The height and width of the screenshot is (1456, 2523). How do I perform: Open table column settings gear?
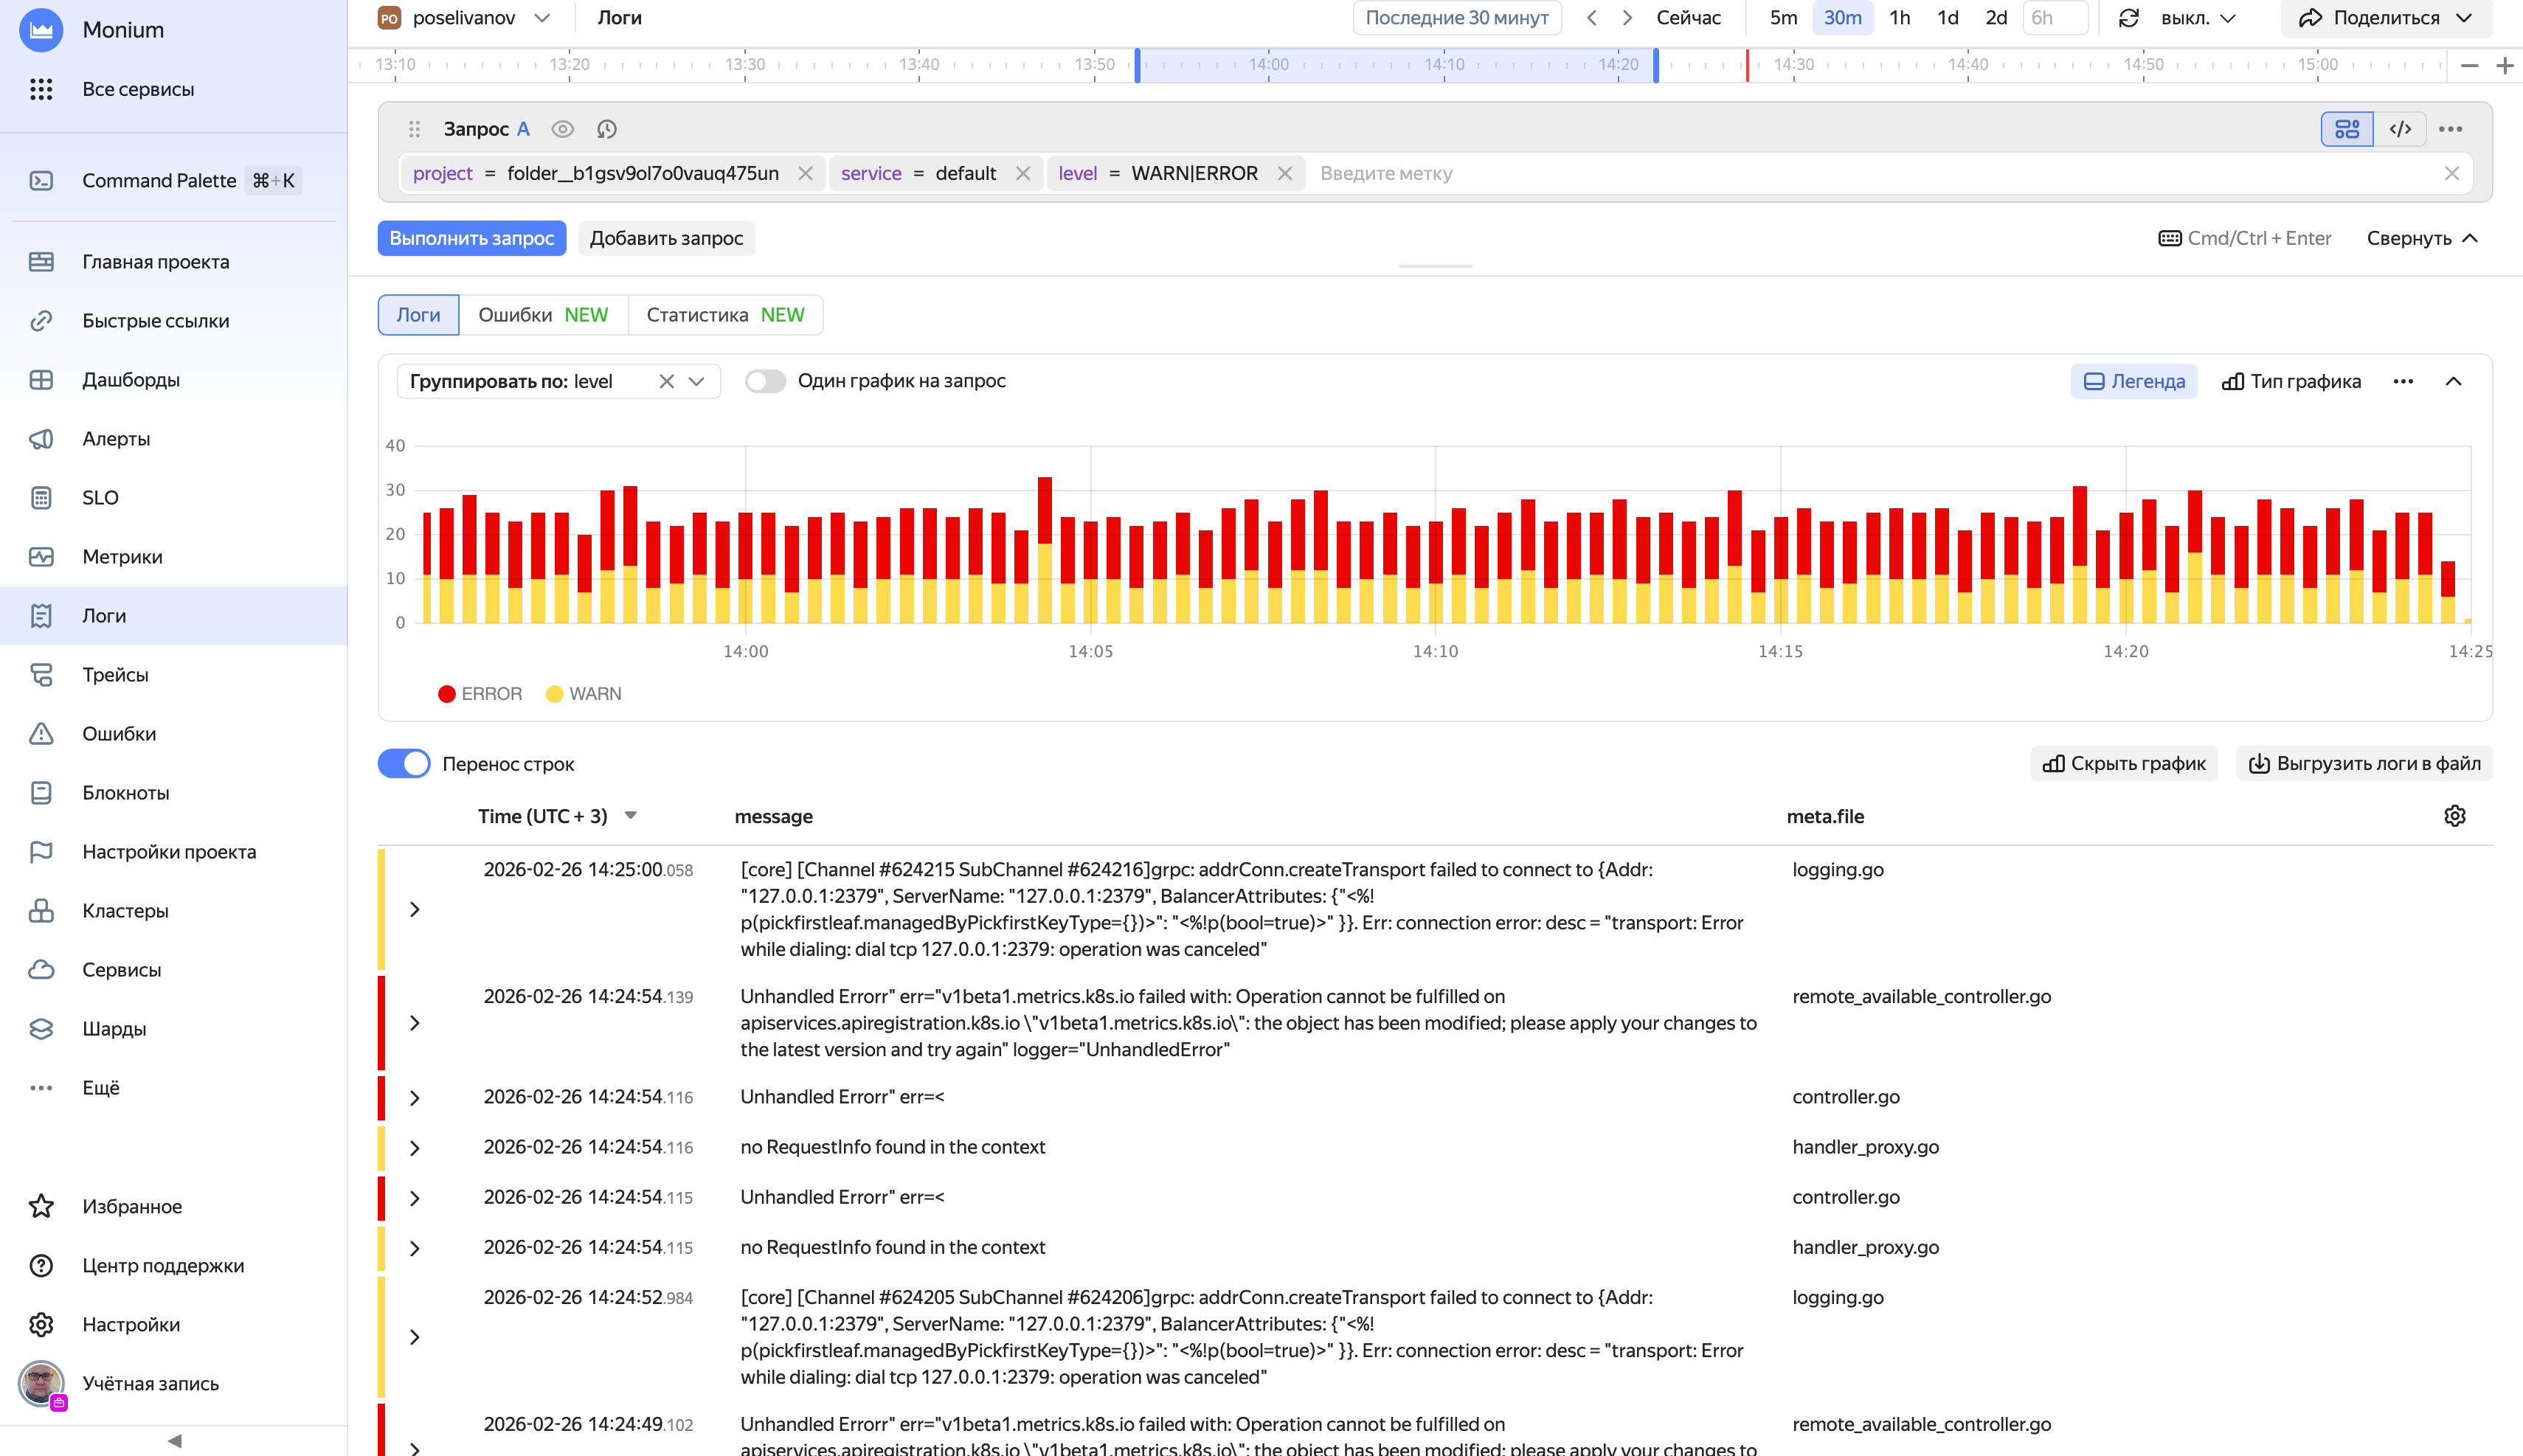[2454, 816]
